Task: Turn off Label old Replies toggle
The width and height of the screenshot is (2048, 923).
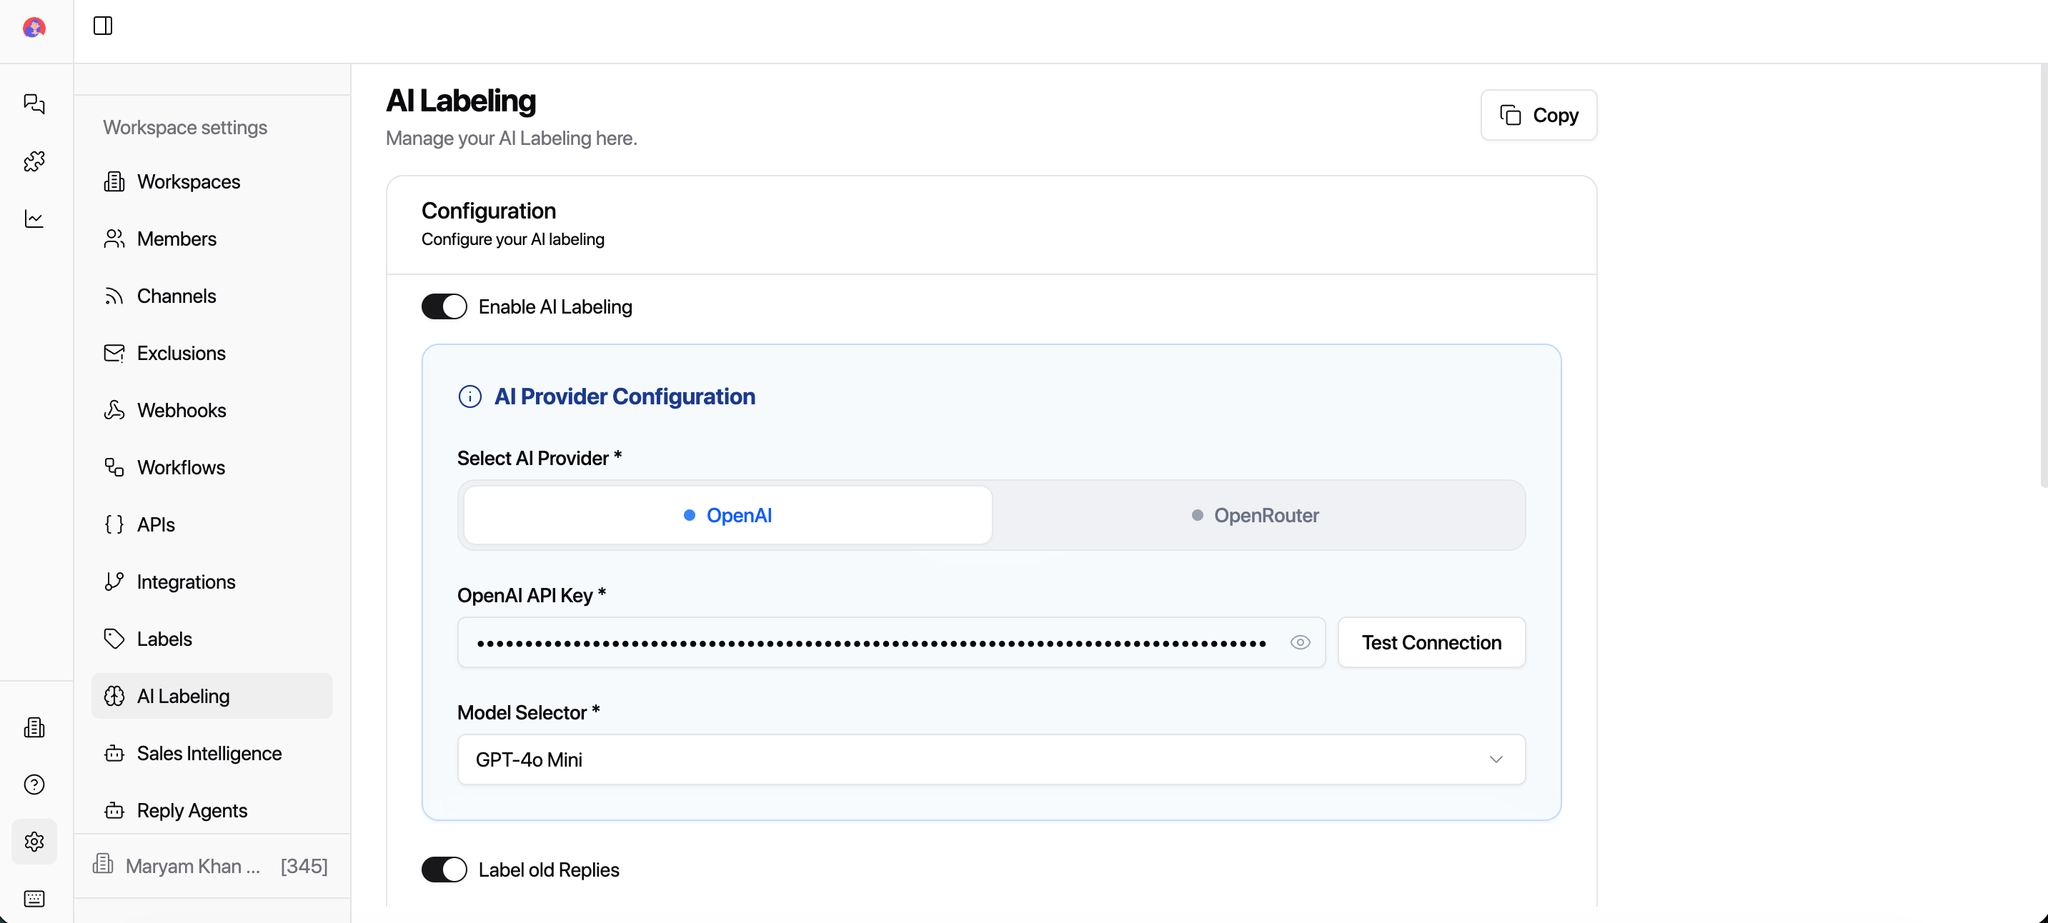Action: tap(444, 870)
